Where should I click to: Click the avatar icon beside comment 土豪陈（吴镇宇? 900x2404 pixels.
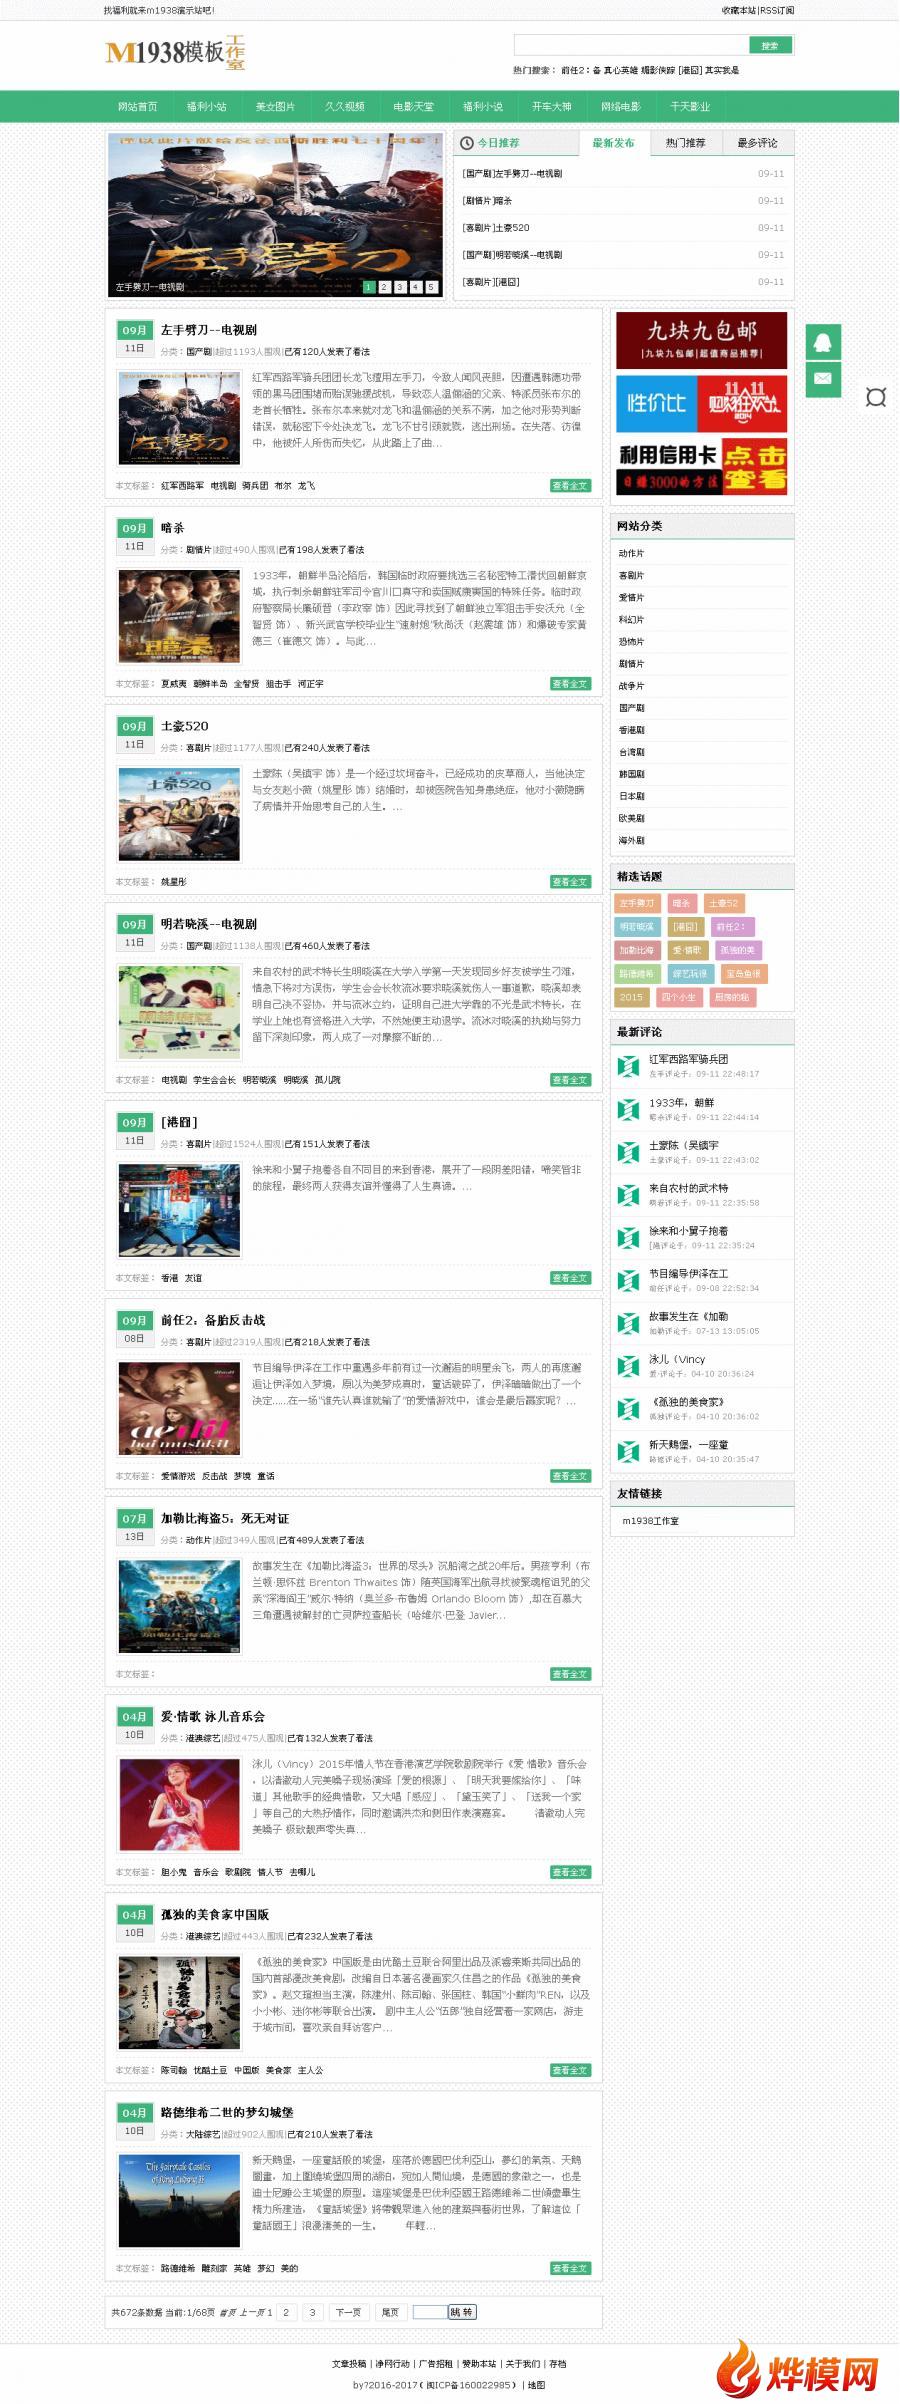[x=628, y=1152]
